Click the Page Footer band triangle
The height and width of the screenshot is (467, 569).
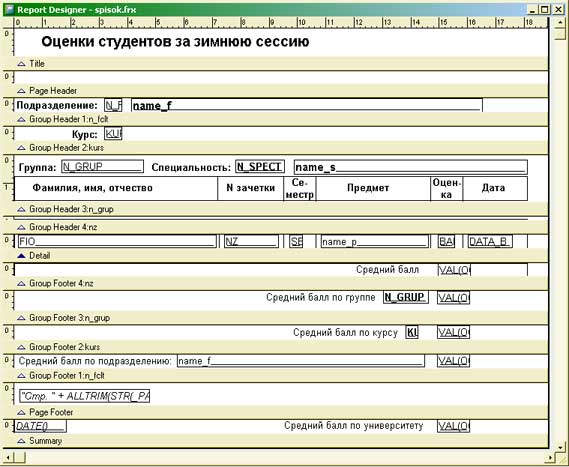21,413
